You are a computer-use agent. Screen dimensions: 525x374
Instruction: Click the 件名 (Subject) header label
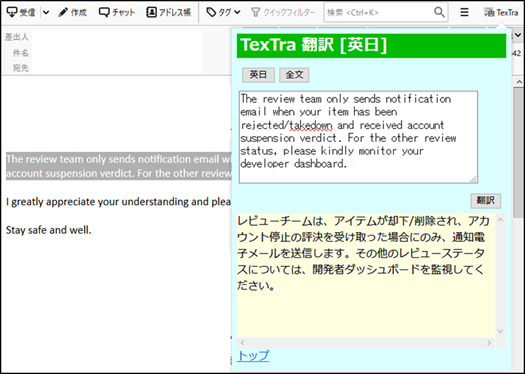coord(20,53)
